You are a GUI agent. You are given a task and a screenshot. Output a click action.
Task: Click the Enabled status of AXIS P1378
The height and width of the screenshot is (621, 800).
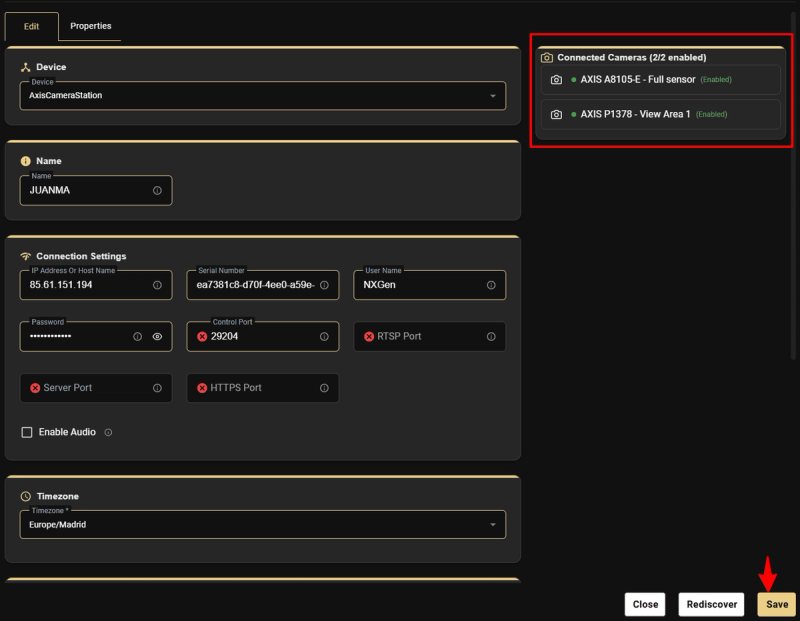coord(712,114)
